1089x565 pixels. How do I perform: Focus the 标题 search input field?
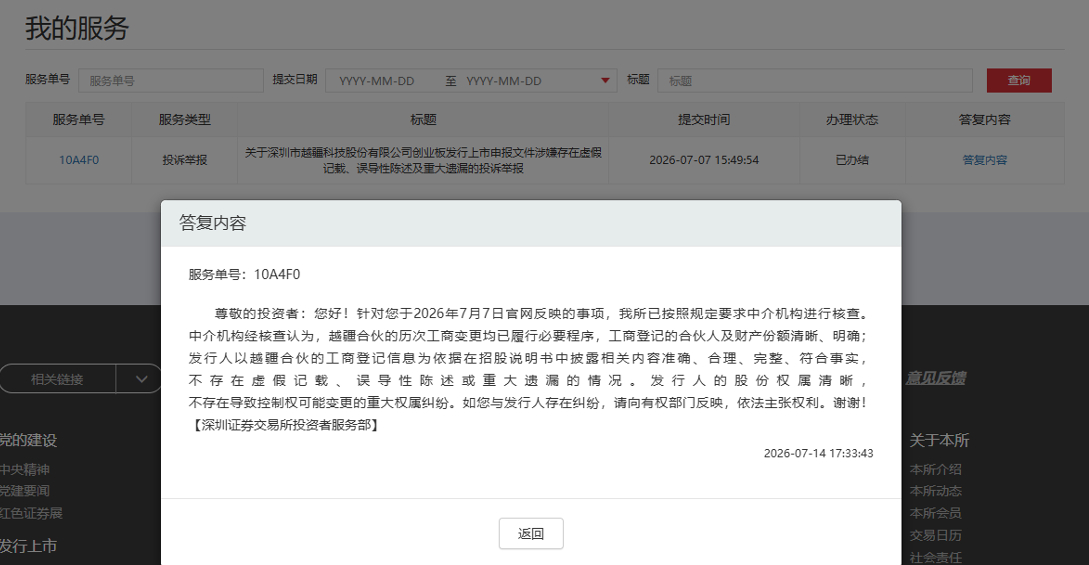click(x=815, y=81)
